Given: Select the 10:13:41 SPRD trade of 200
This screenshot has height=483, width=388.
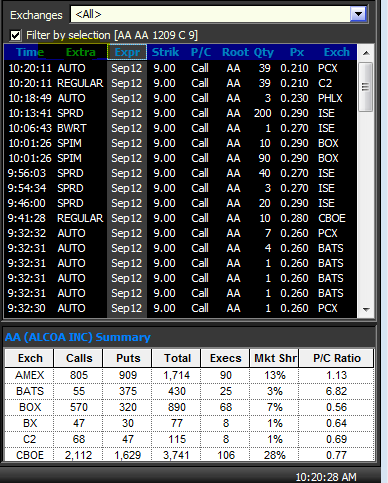Looking at the screenshot, I should [180, 113].
